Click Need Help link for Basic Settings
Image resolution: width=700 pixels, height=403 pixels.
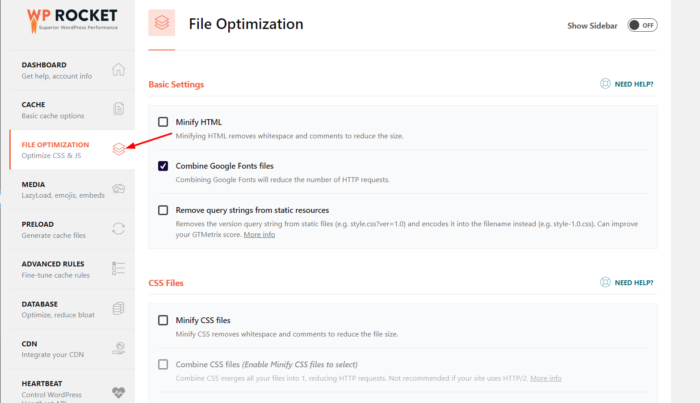click(x=633, y=84)
